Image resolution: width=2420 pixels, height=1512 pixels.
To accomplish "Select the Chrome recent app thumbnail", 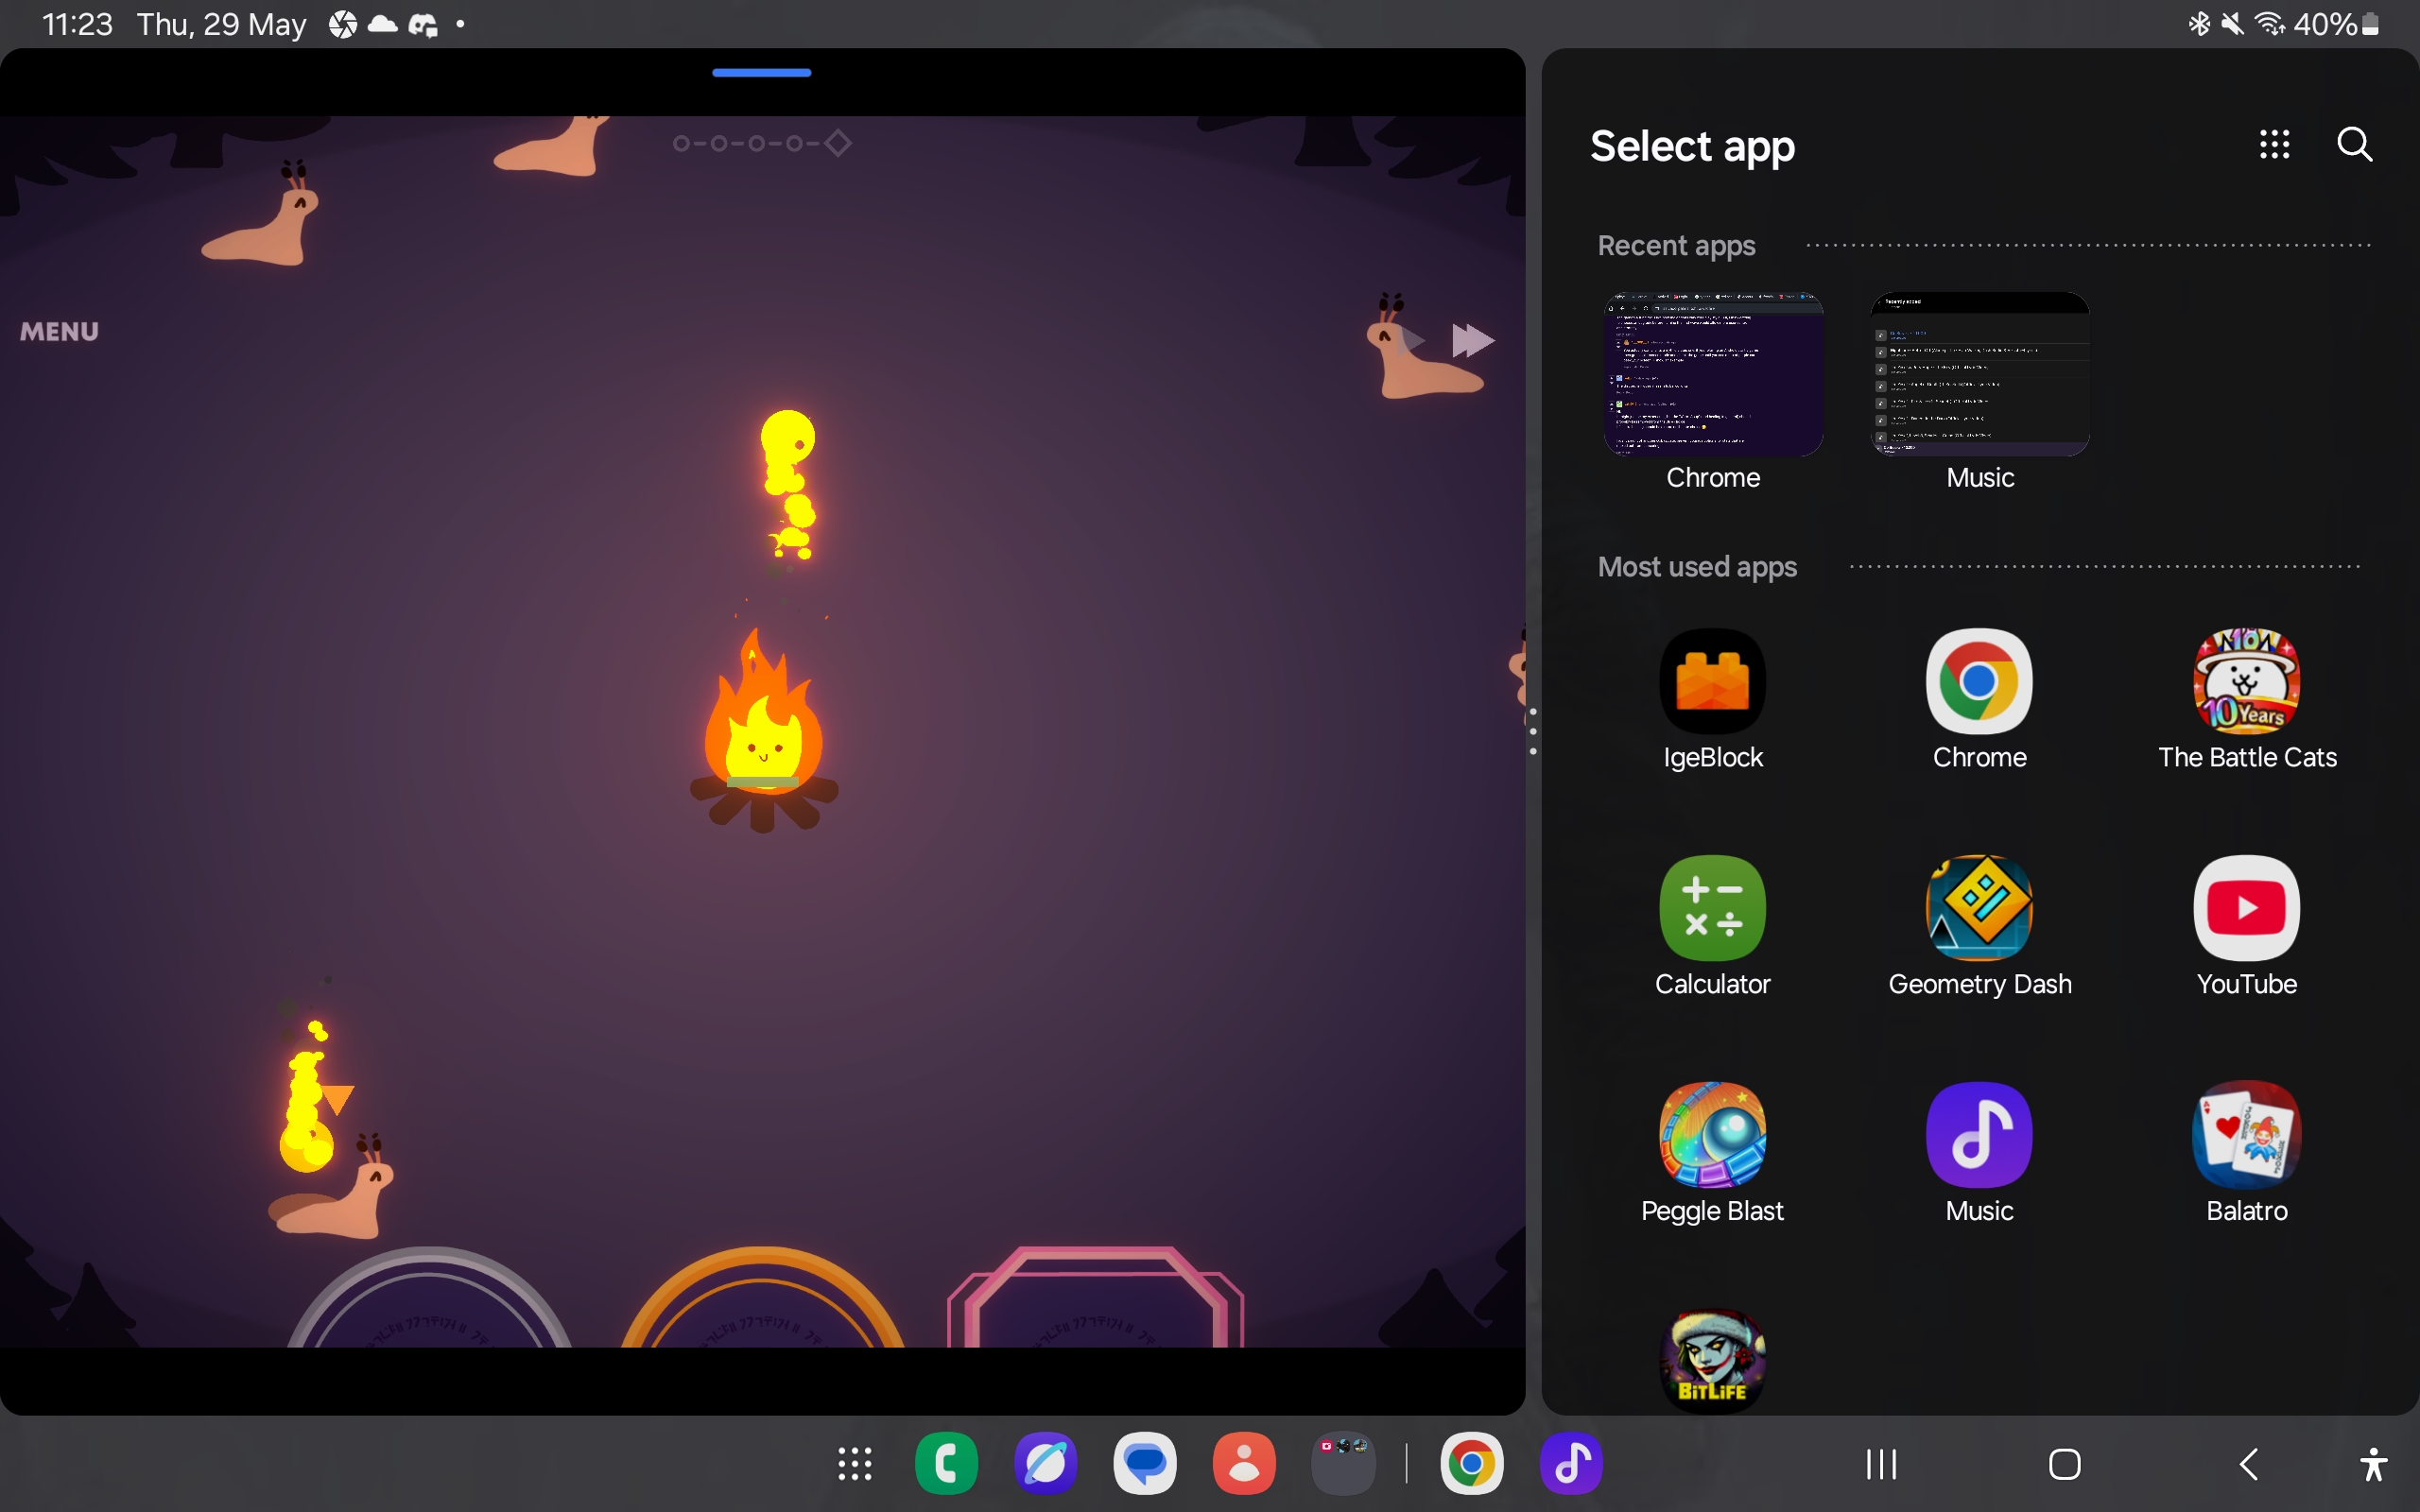I will tap(1713, 374).
